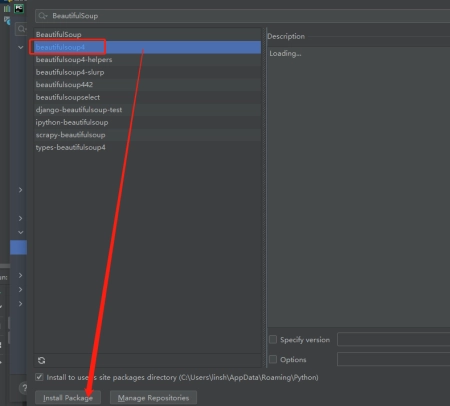Select the beautifulsoup4-helpers package
This screenshot has height=406, width=450.
click(148, 60)
